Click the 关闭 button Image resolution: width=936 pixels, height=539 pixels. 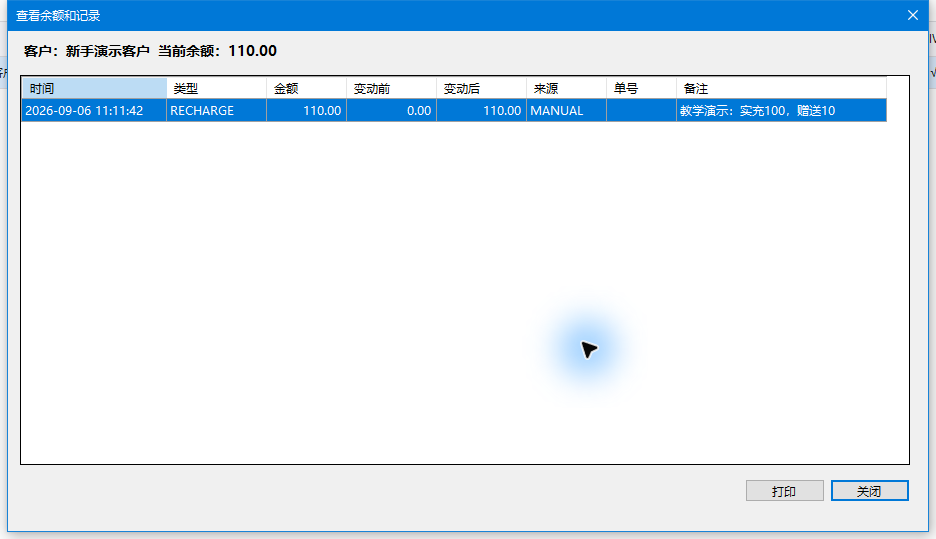click(x=869, y=491)
